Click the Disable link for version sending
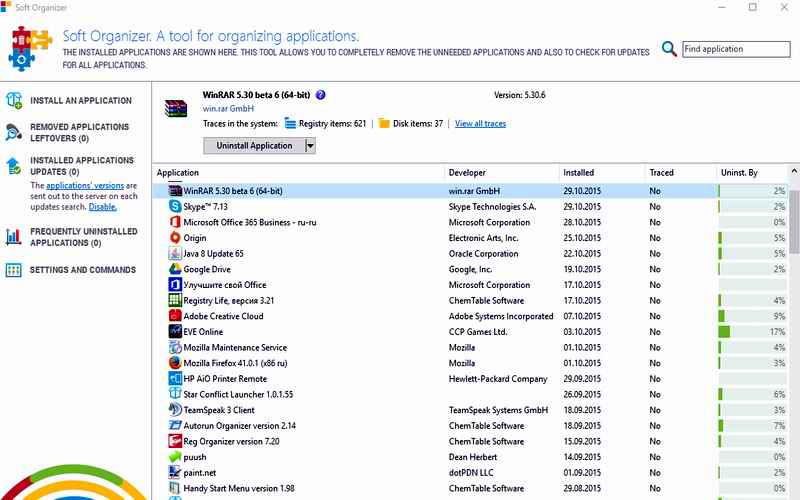 click(x=102, y=207)
